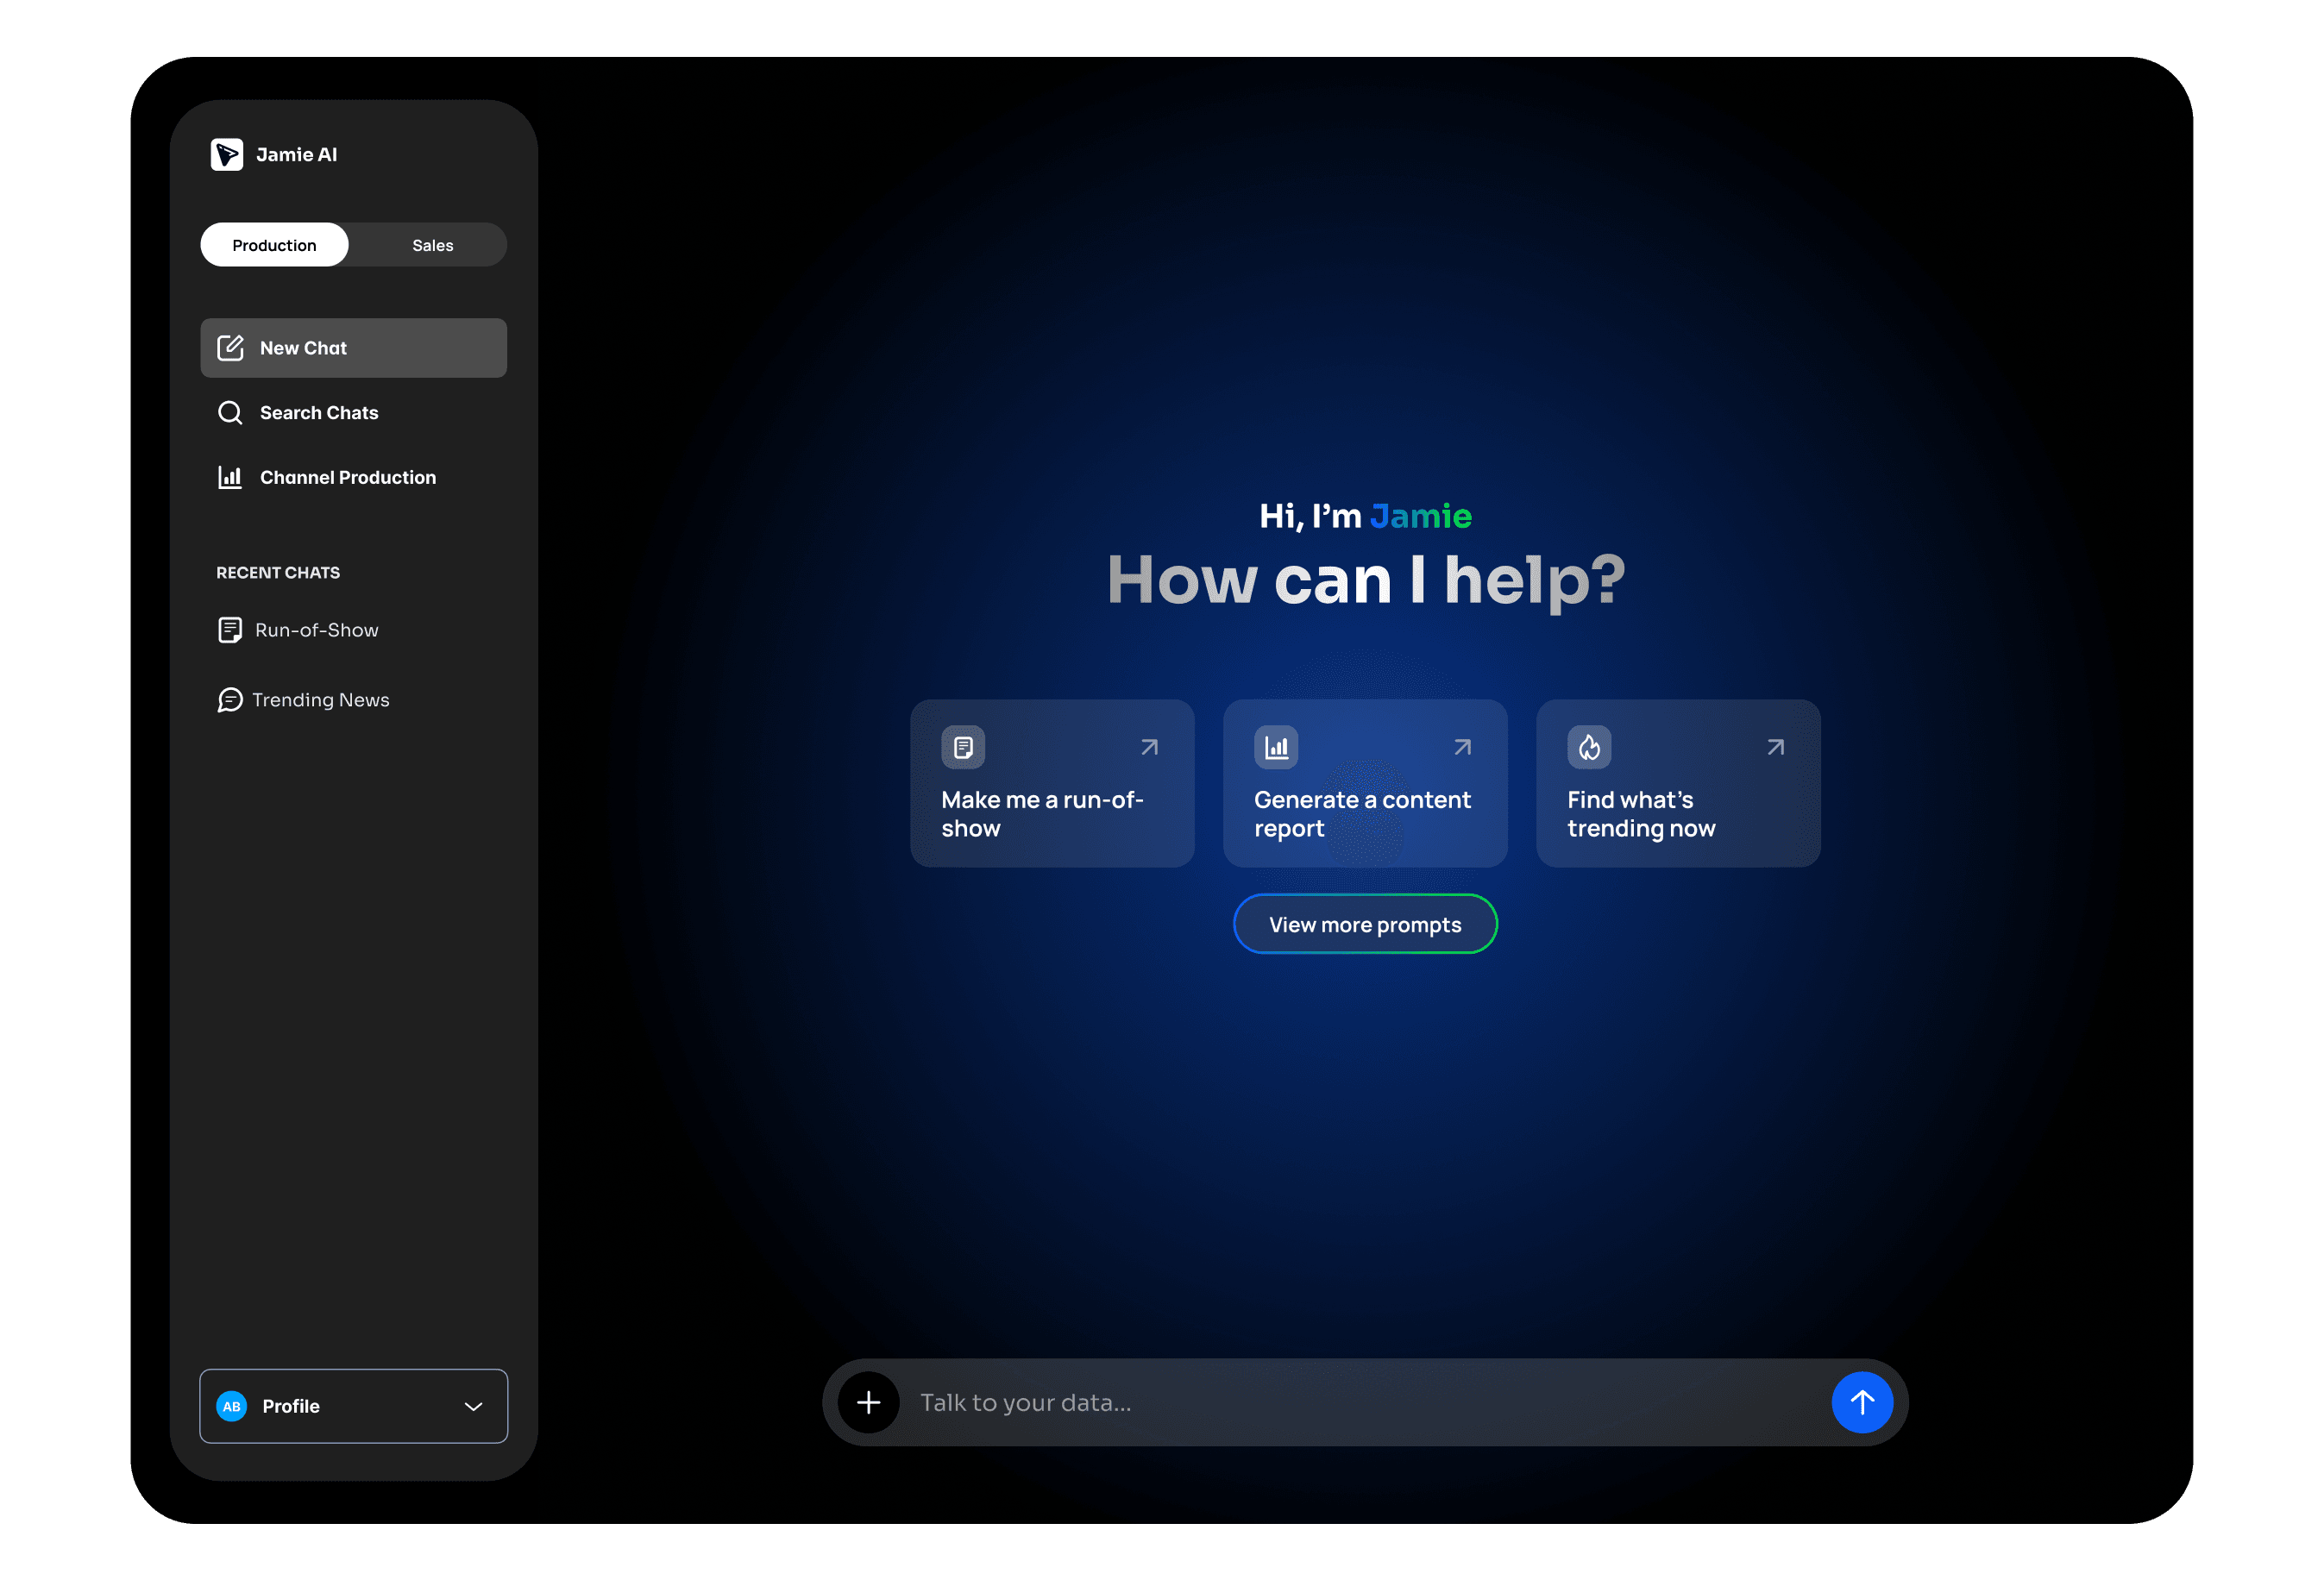
Task: Open the run-of-show card via its arrow
Action: point(1148,746)
